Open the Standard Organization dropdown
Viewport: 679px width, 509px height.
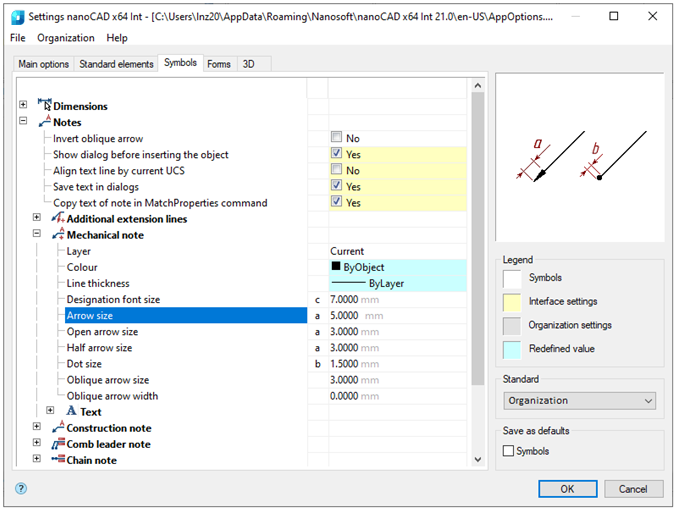(x=579, y=400)
